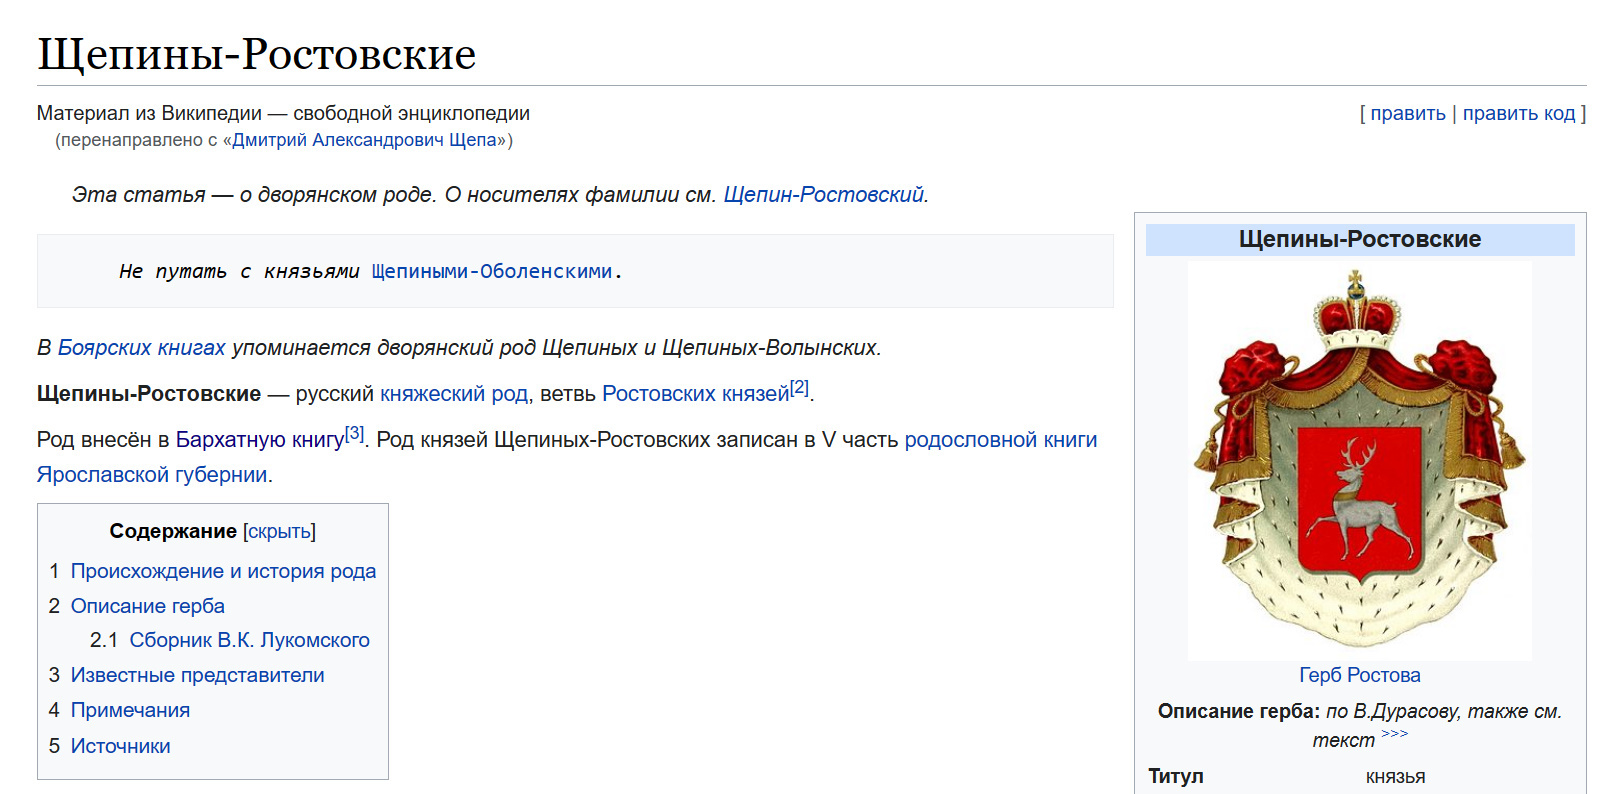Select the 'князья' infobox value

[x=1395, y=777]
